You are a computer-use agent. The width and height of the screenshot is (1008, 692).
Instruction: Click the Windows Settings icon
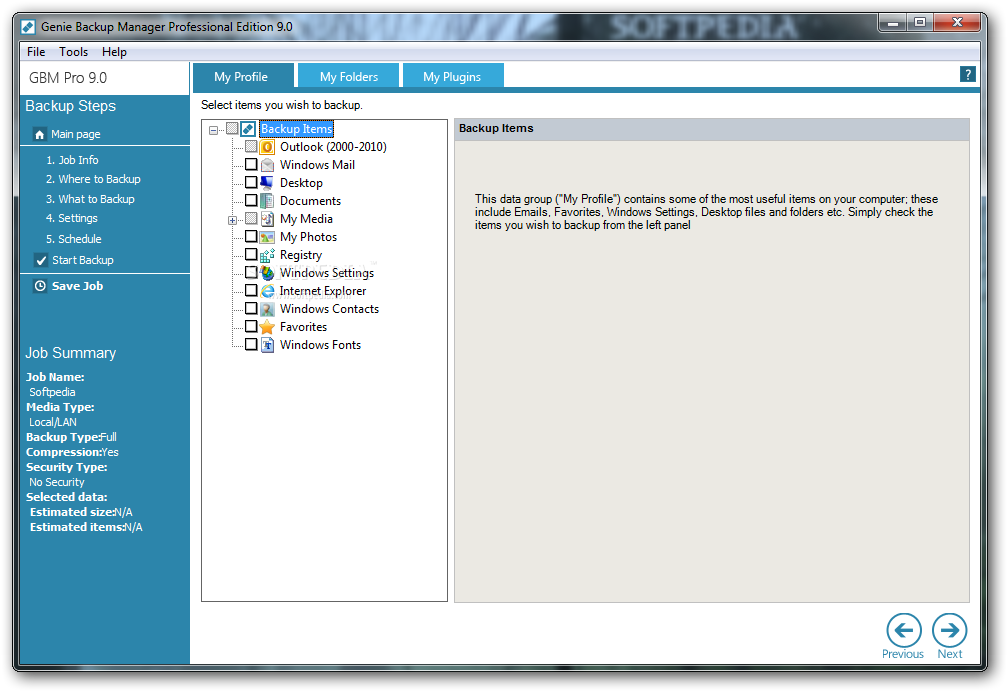(267, 273)
